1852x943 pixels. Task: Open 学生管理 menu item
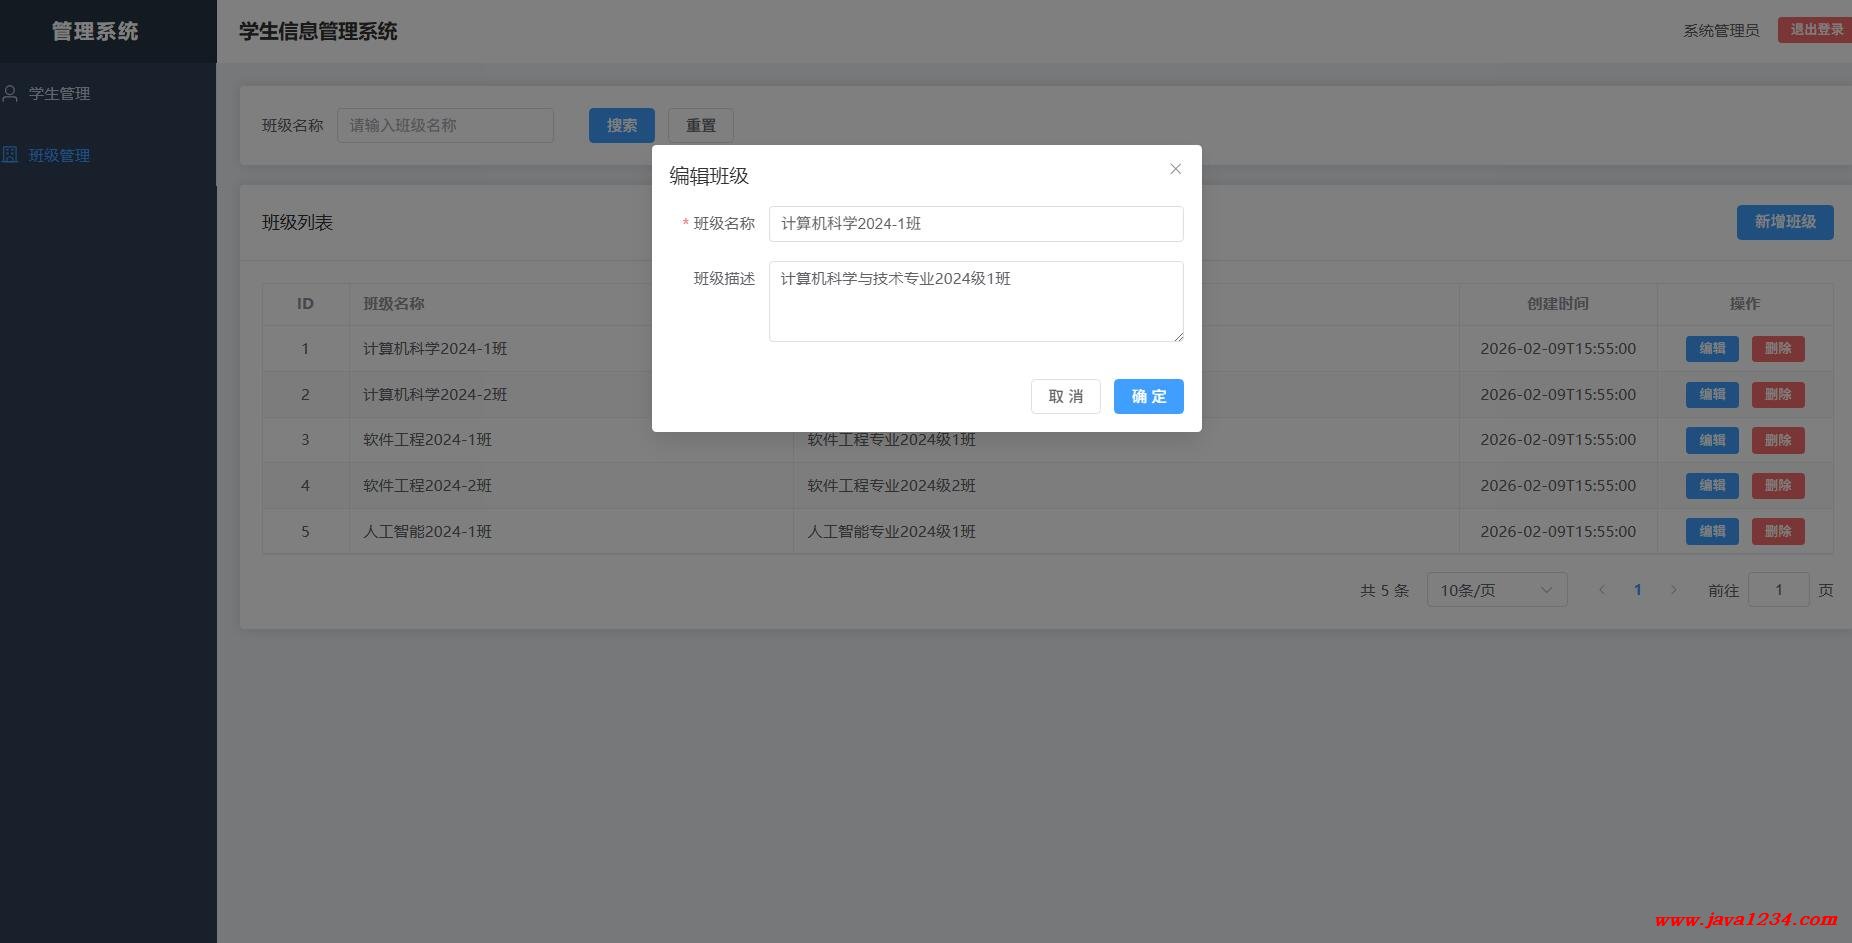pos(59,94)
